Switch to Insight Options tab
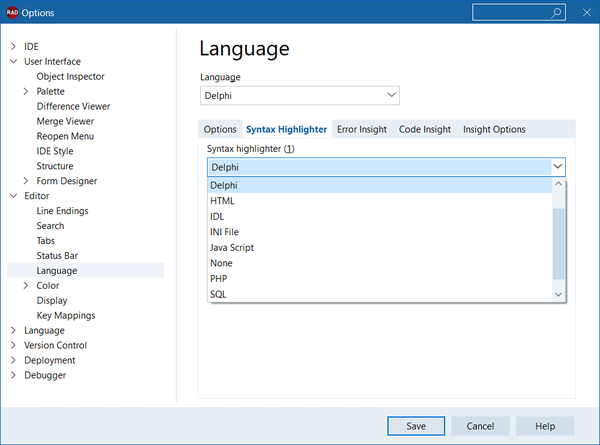600x445 pixels. 494,129
